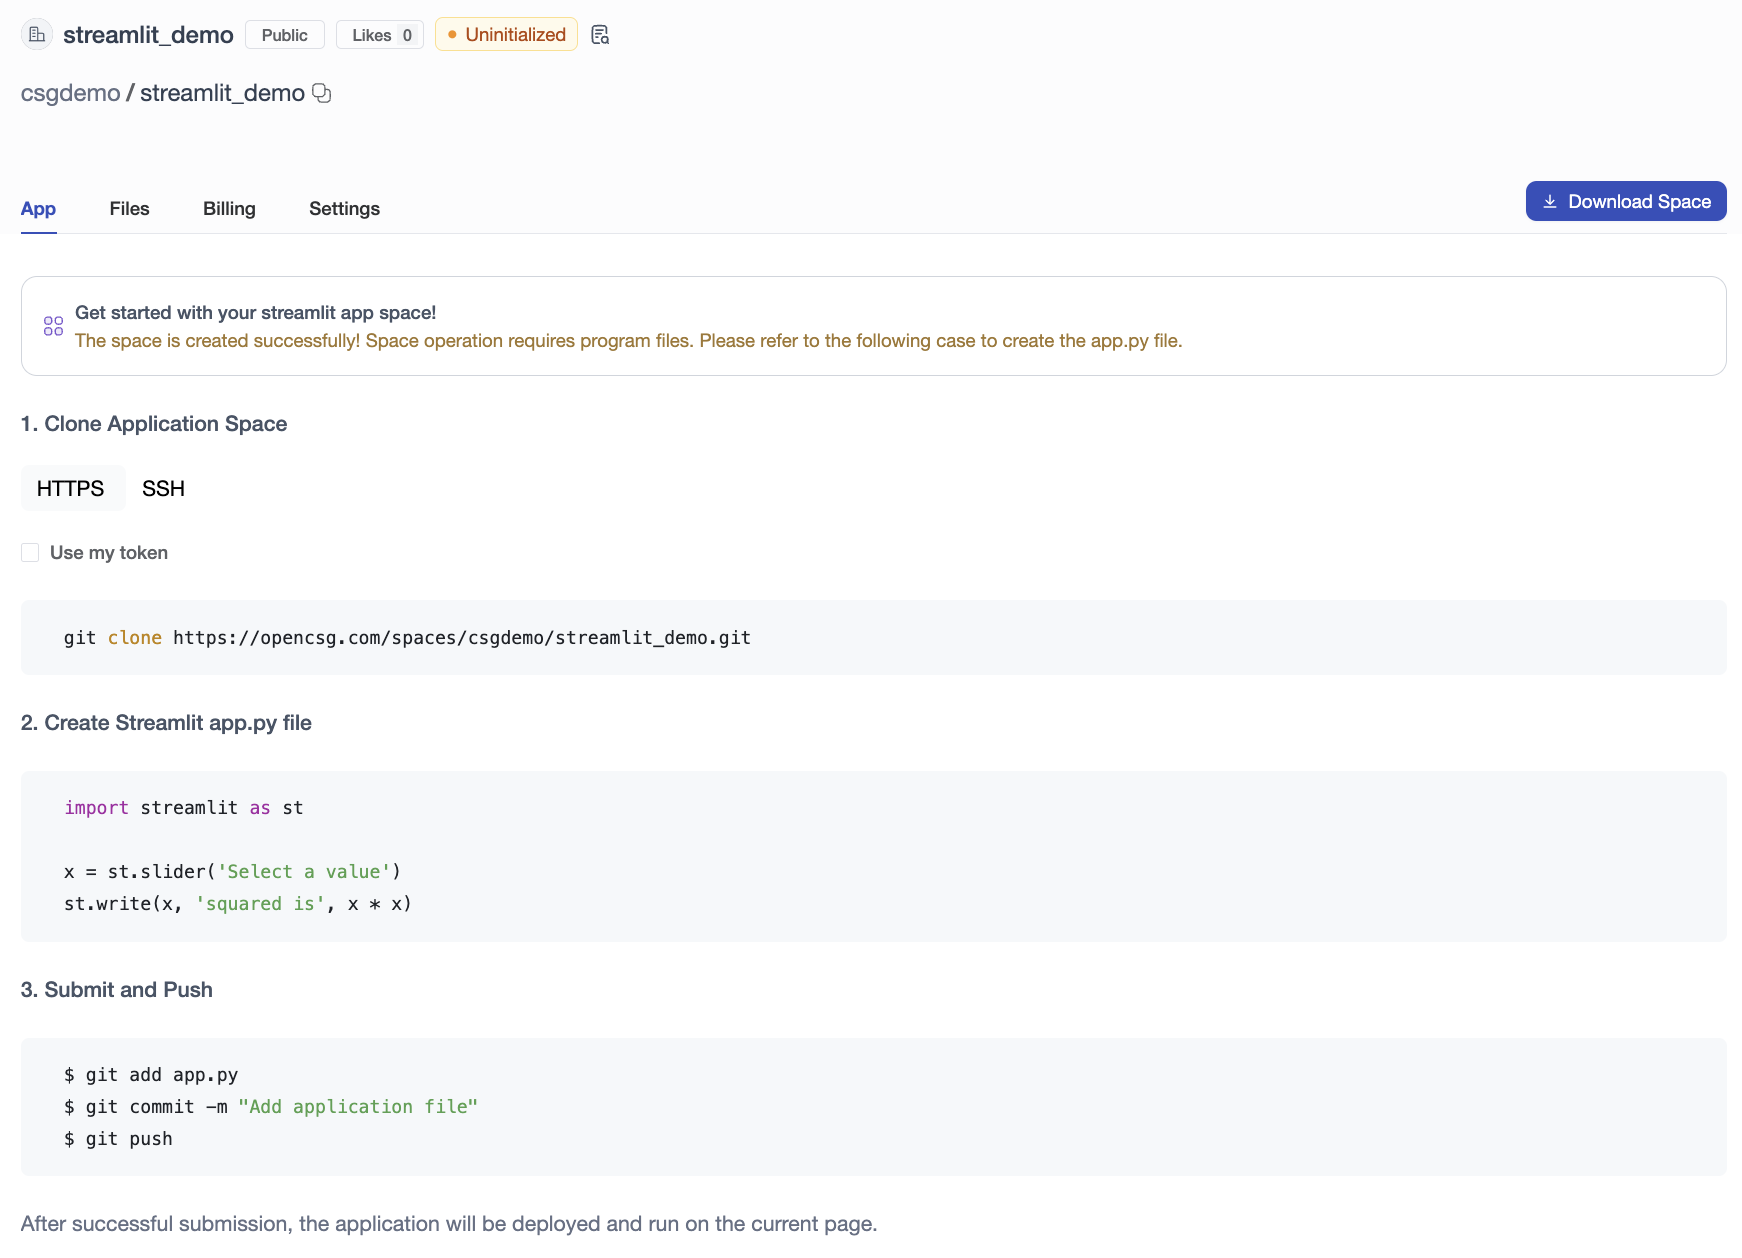Switch clone method to SSH
Screen dimensions: 1742x1258
(x=163, y=489)
